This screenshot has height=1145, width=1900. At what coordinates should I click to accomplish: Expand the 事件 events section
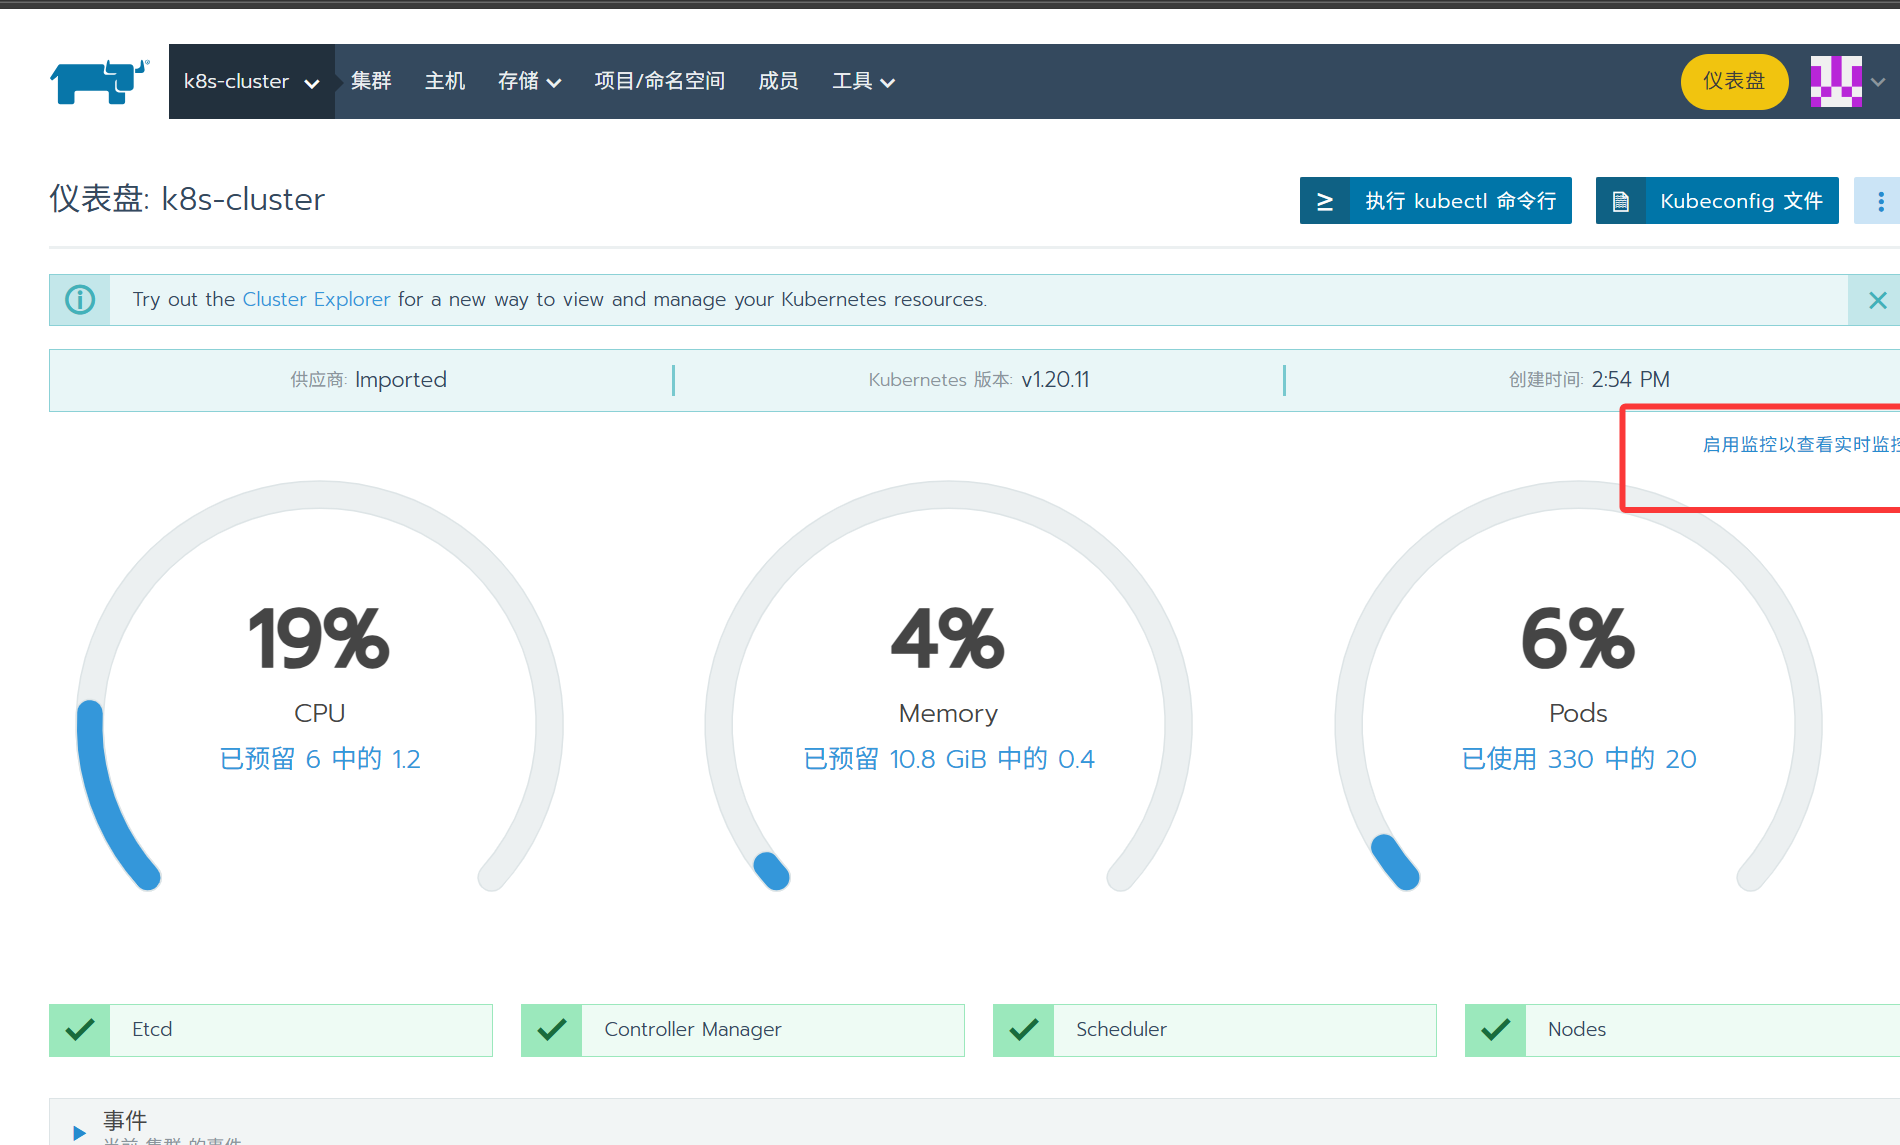pyautogui.click(x=79, y=1132)
